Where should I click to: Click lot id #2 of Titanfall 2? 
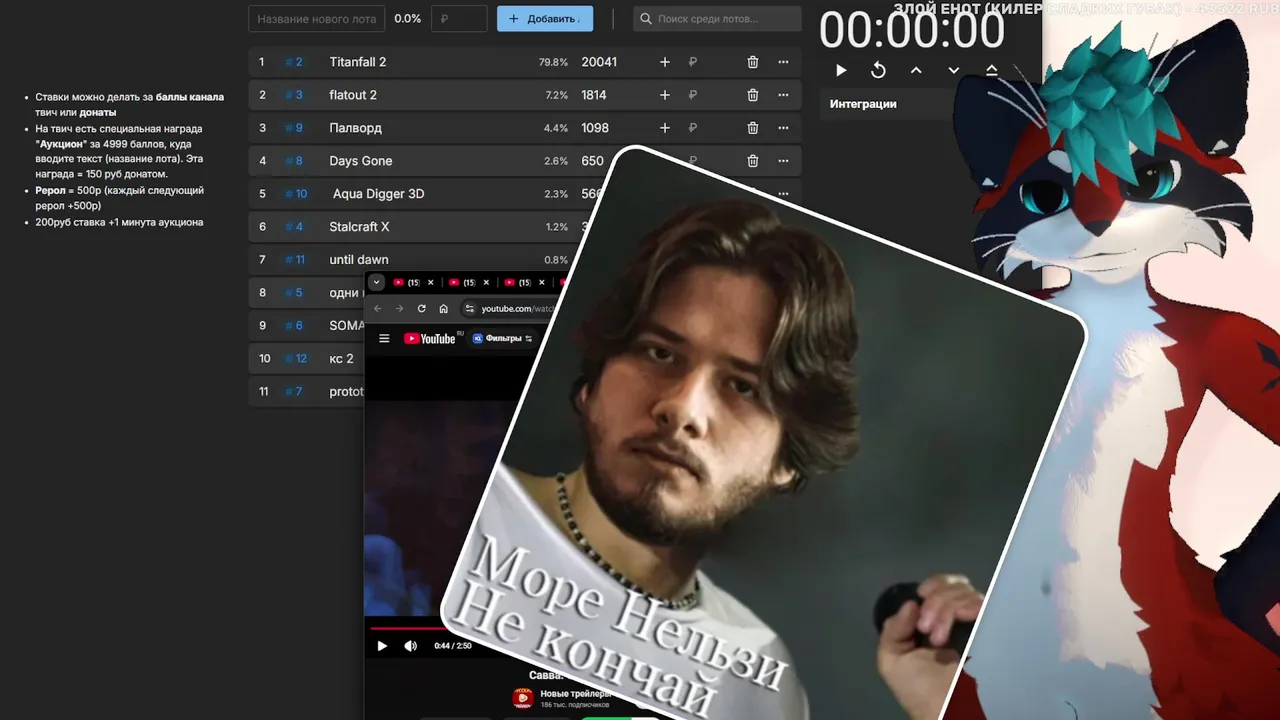pyautogui.click(x=293, y=62)
